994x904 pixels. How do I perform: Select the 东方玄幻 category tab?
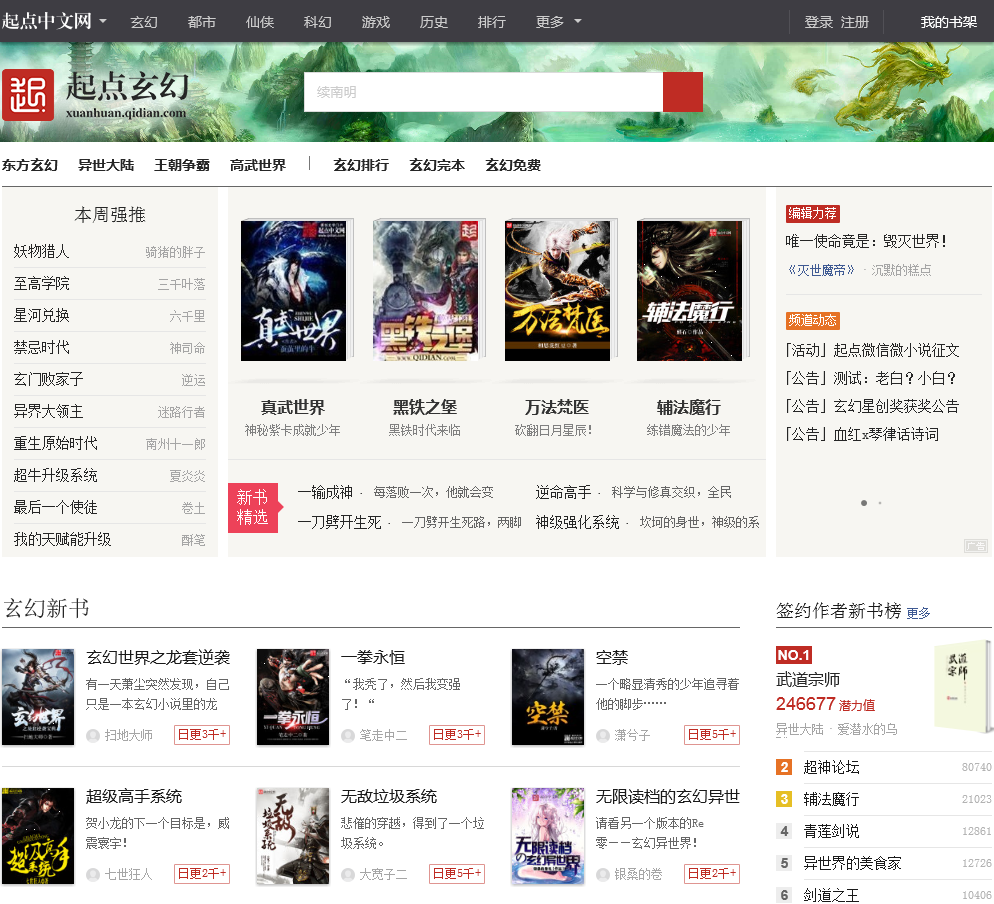tap(30, 165)
